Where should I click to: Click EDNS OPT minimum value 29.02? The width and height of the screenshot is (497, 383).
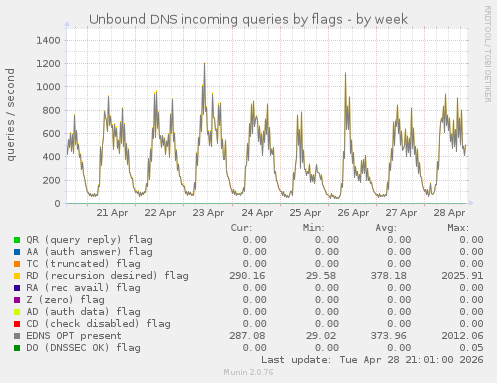(x=321, y=336)
